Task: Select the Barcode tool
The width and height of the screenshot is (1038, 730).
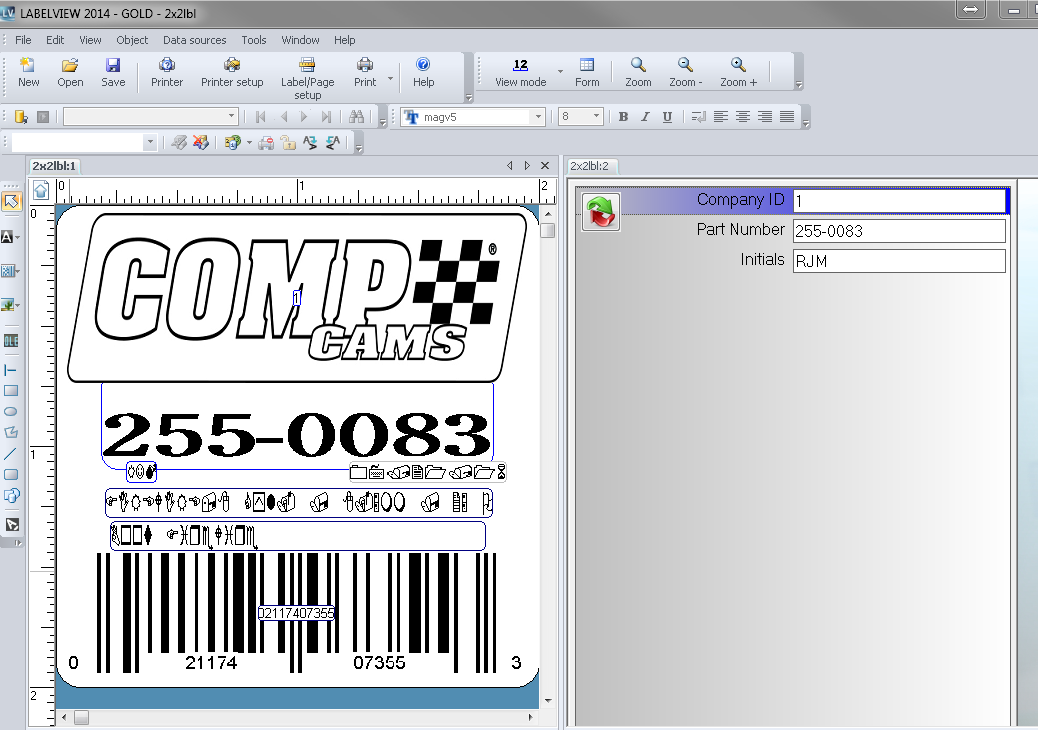Action: (8, 271)
